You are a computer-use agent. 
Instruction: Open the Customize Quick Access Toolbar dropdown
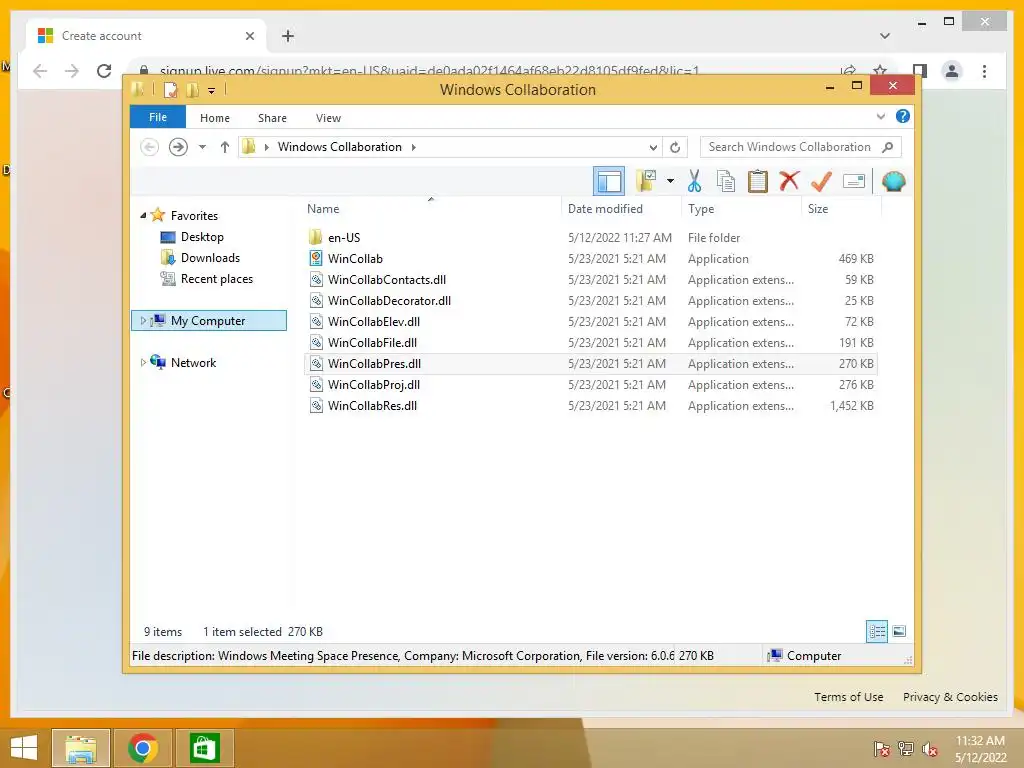coord(212,91)
